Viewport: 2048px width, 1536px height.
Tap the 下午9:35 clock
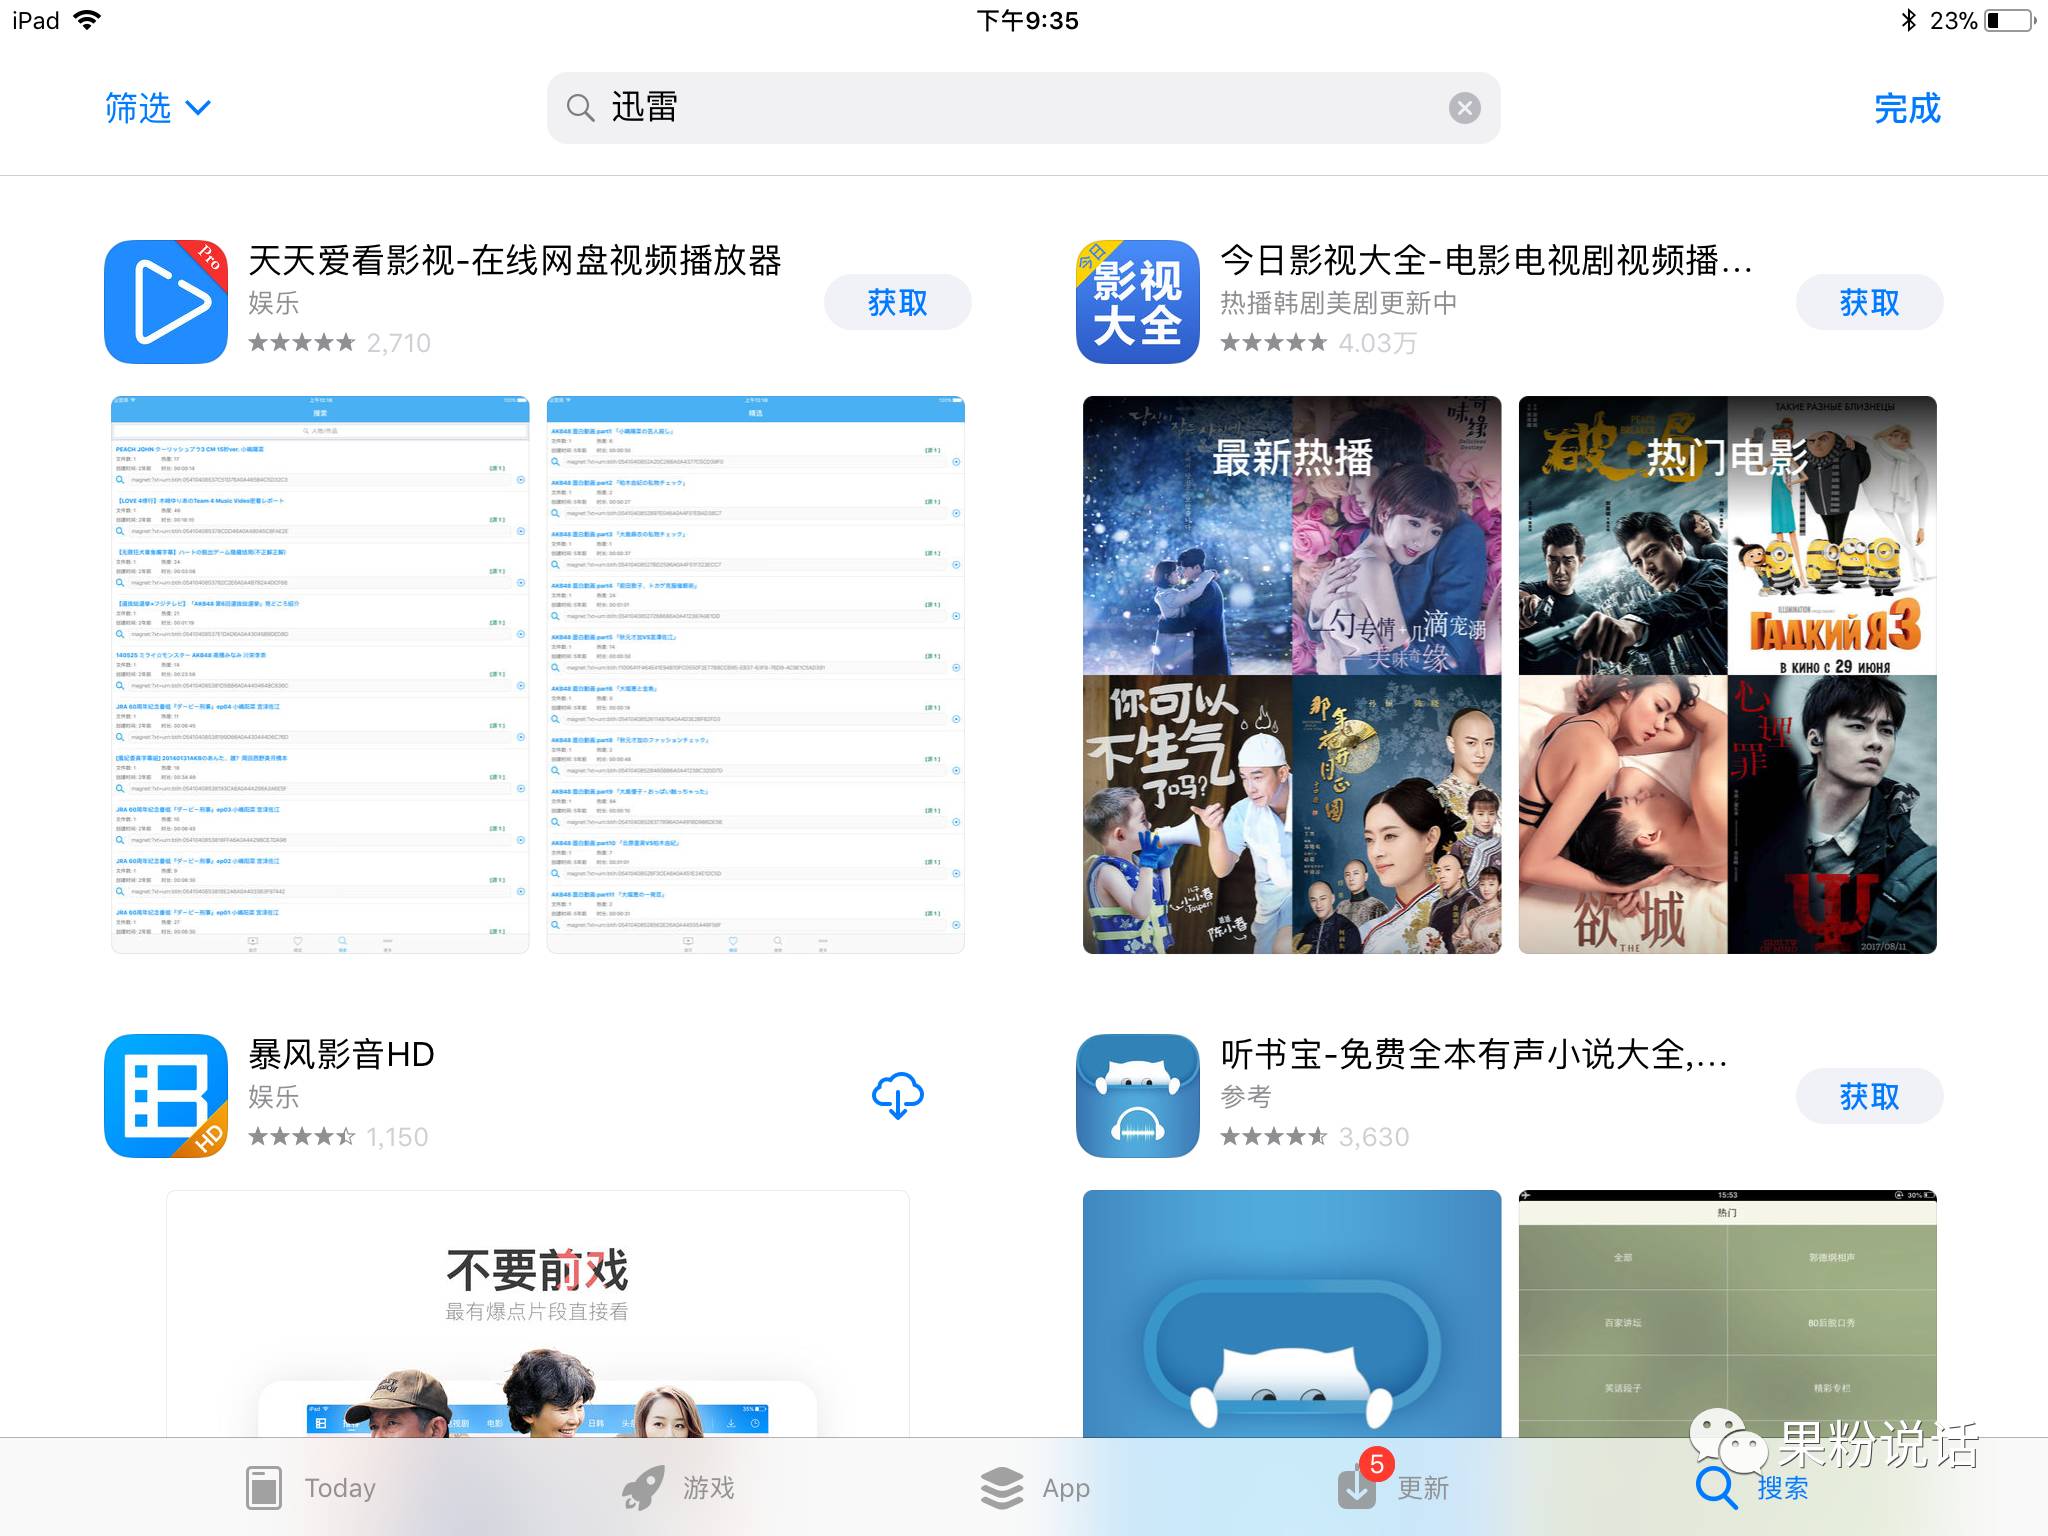pyautogui.click(x=1027, y=20)
